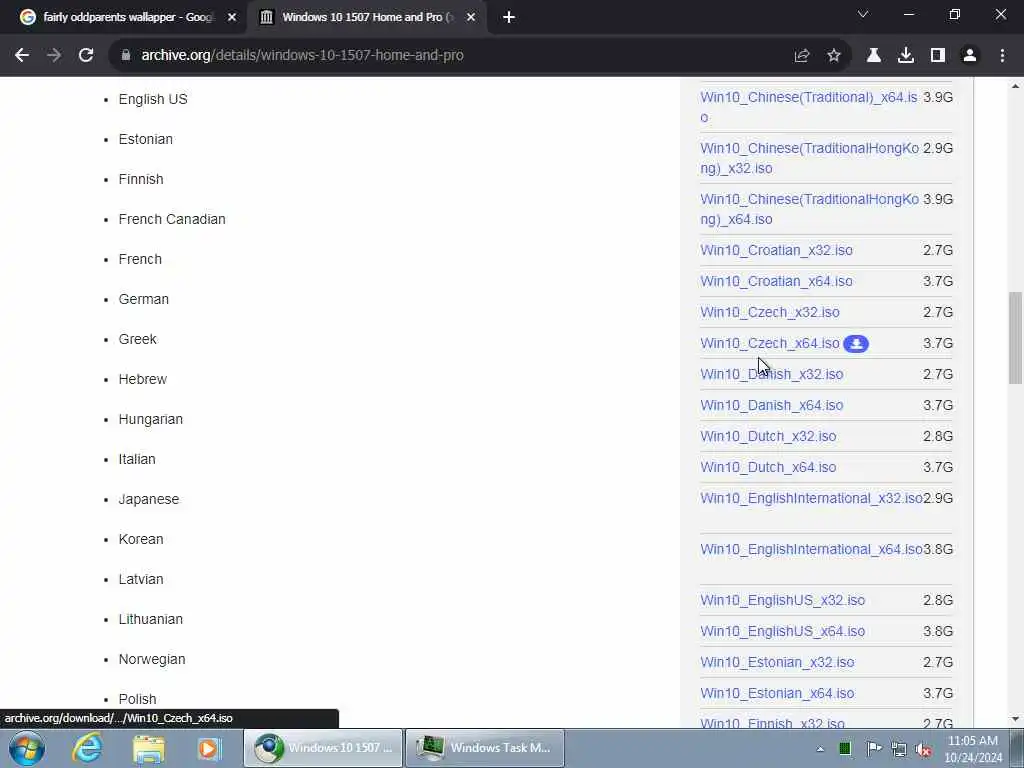Launch Internet Explorer from the taskbar
Screen dimensions: 1024x768
click(x=87, y=748)
